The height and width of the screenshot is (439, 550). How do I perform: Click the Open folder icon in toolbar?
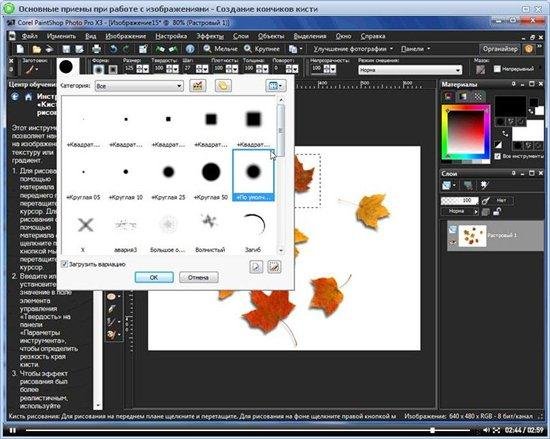36,49
